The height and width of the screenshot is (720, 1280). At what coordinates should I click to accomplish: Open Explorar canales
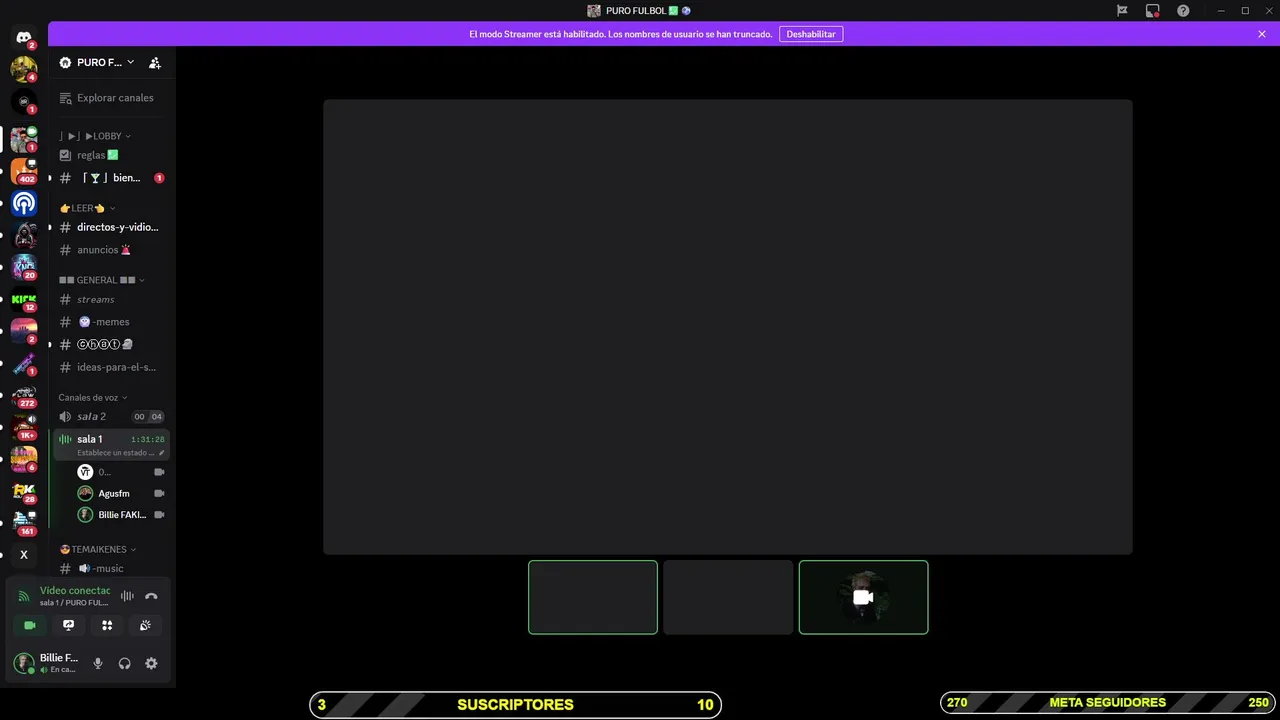(x=111, y=98)
